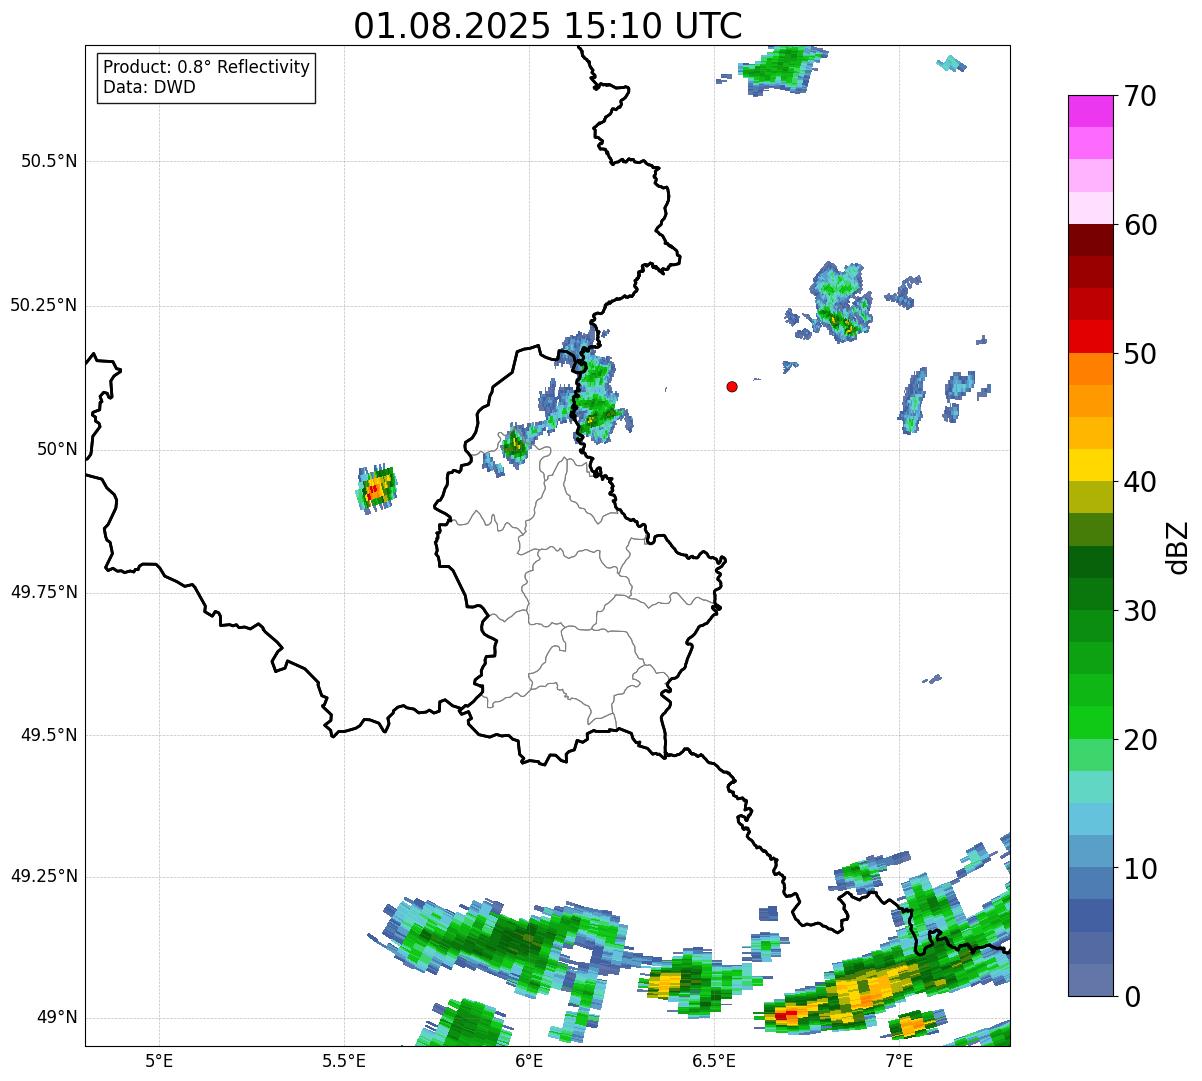Click the "Product: 0.8° Reflectivity" label

207,67
